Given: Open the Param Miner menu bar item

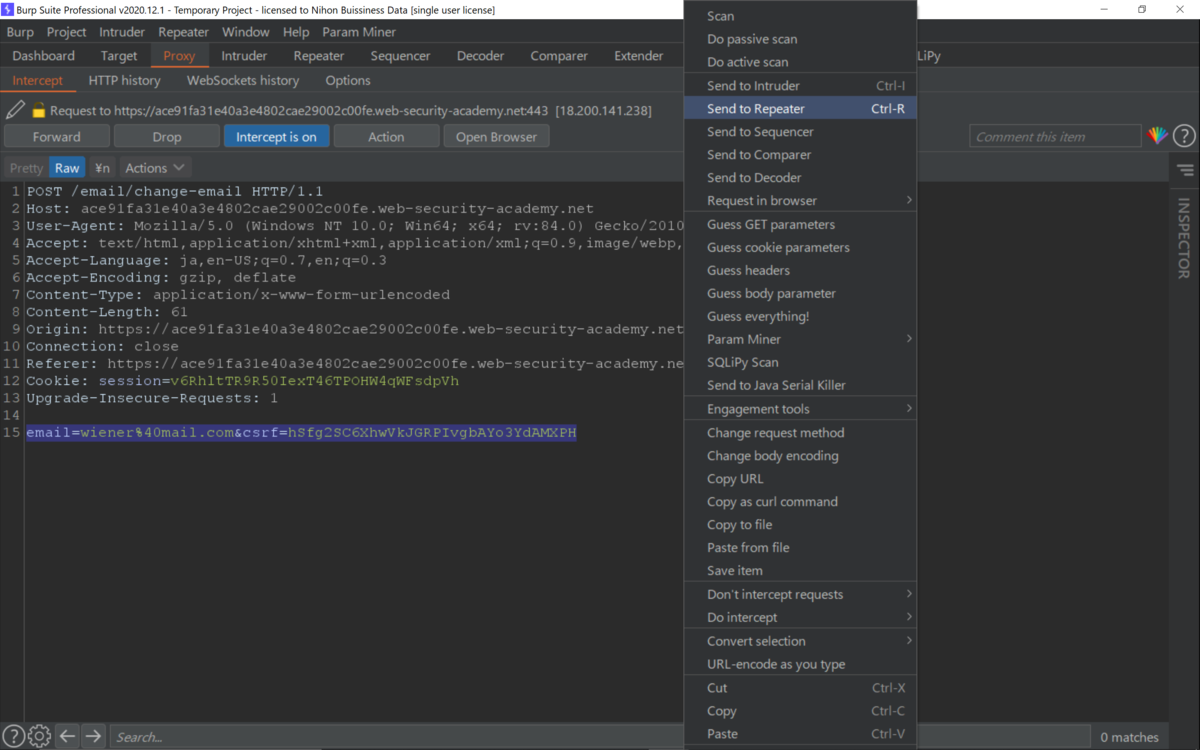Looking at the screenshot, I should click(x=359, y=32).
